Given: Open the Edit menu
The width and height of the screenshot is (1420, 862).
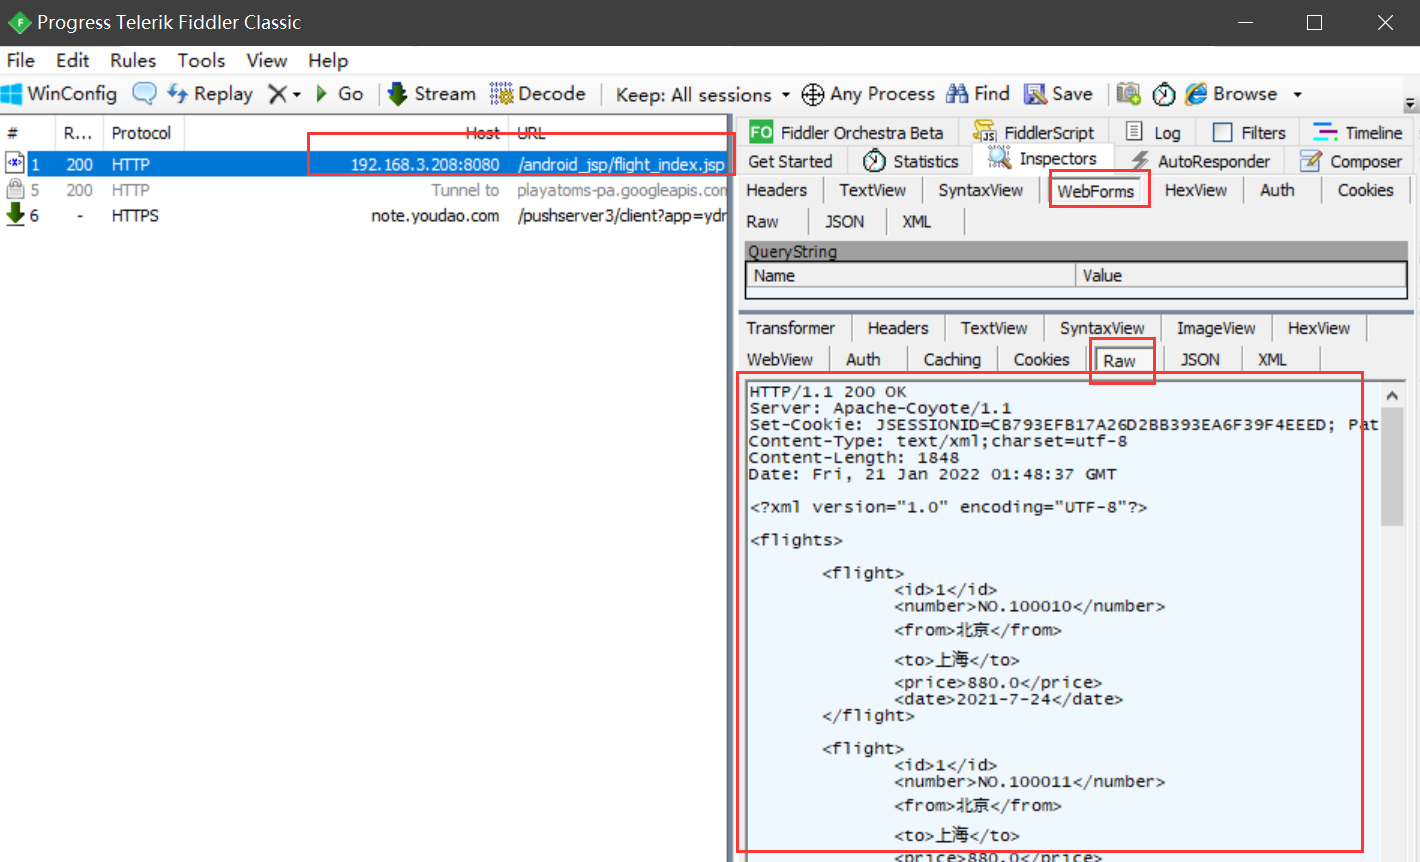Looking at the screenshot, I should [x=72, y=60].
